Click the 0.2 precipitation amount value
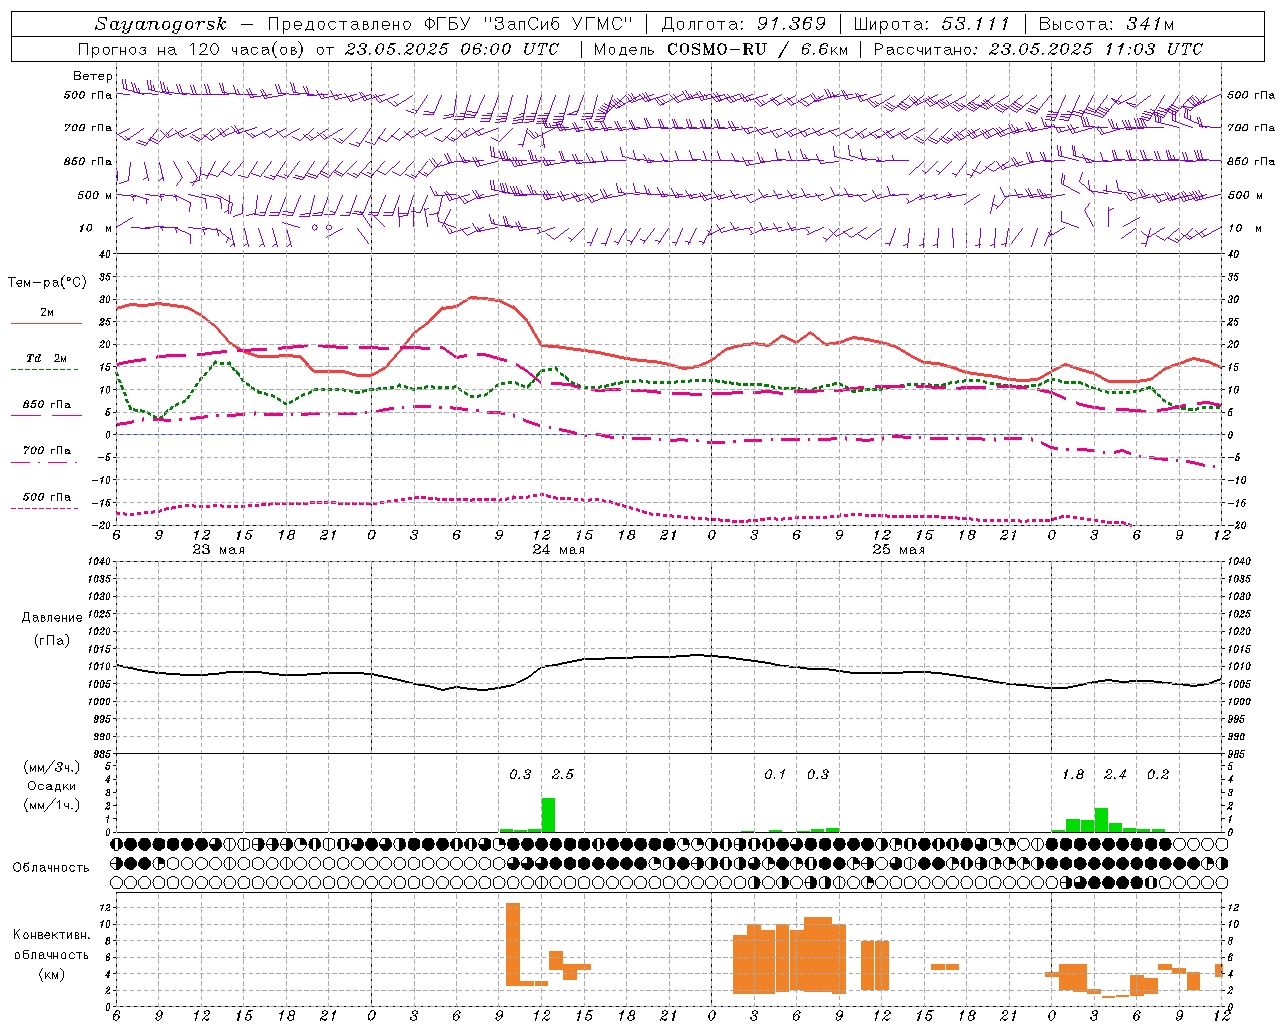This screenshot has width=1280, height=1024. [x=1158, y=774]
